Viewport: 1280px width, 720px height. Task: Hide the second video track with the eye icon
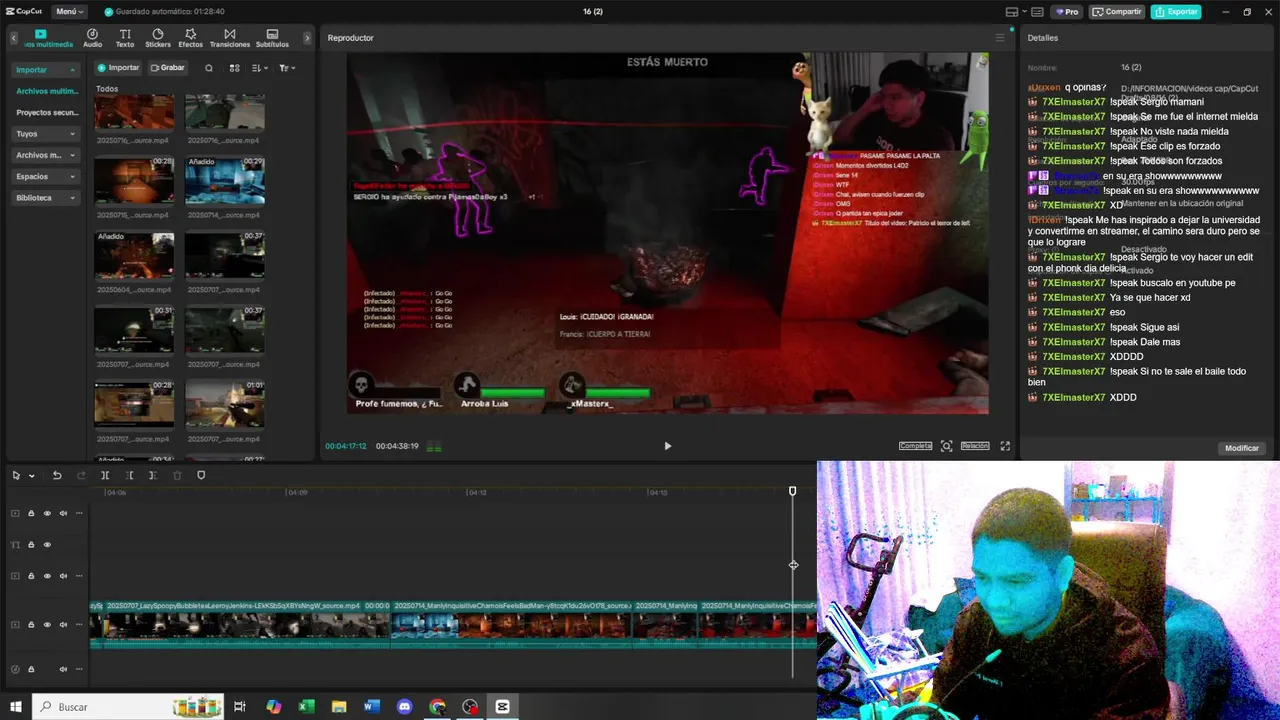tap(47, 576)
